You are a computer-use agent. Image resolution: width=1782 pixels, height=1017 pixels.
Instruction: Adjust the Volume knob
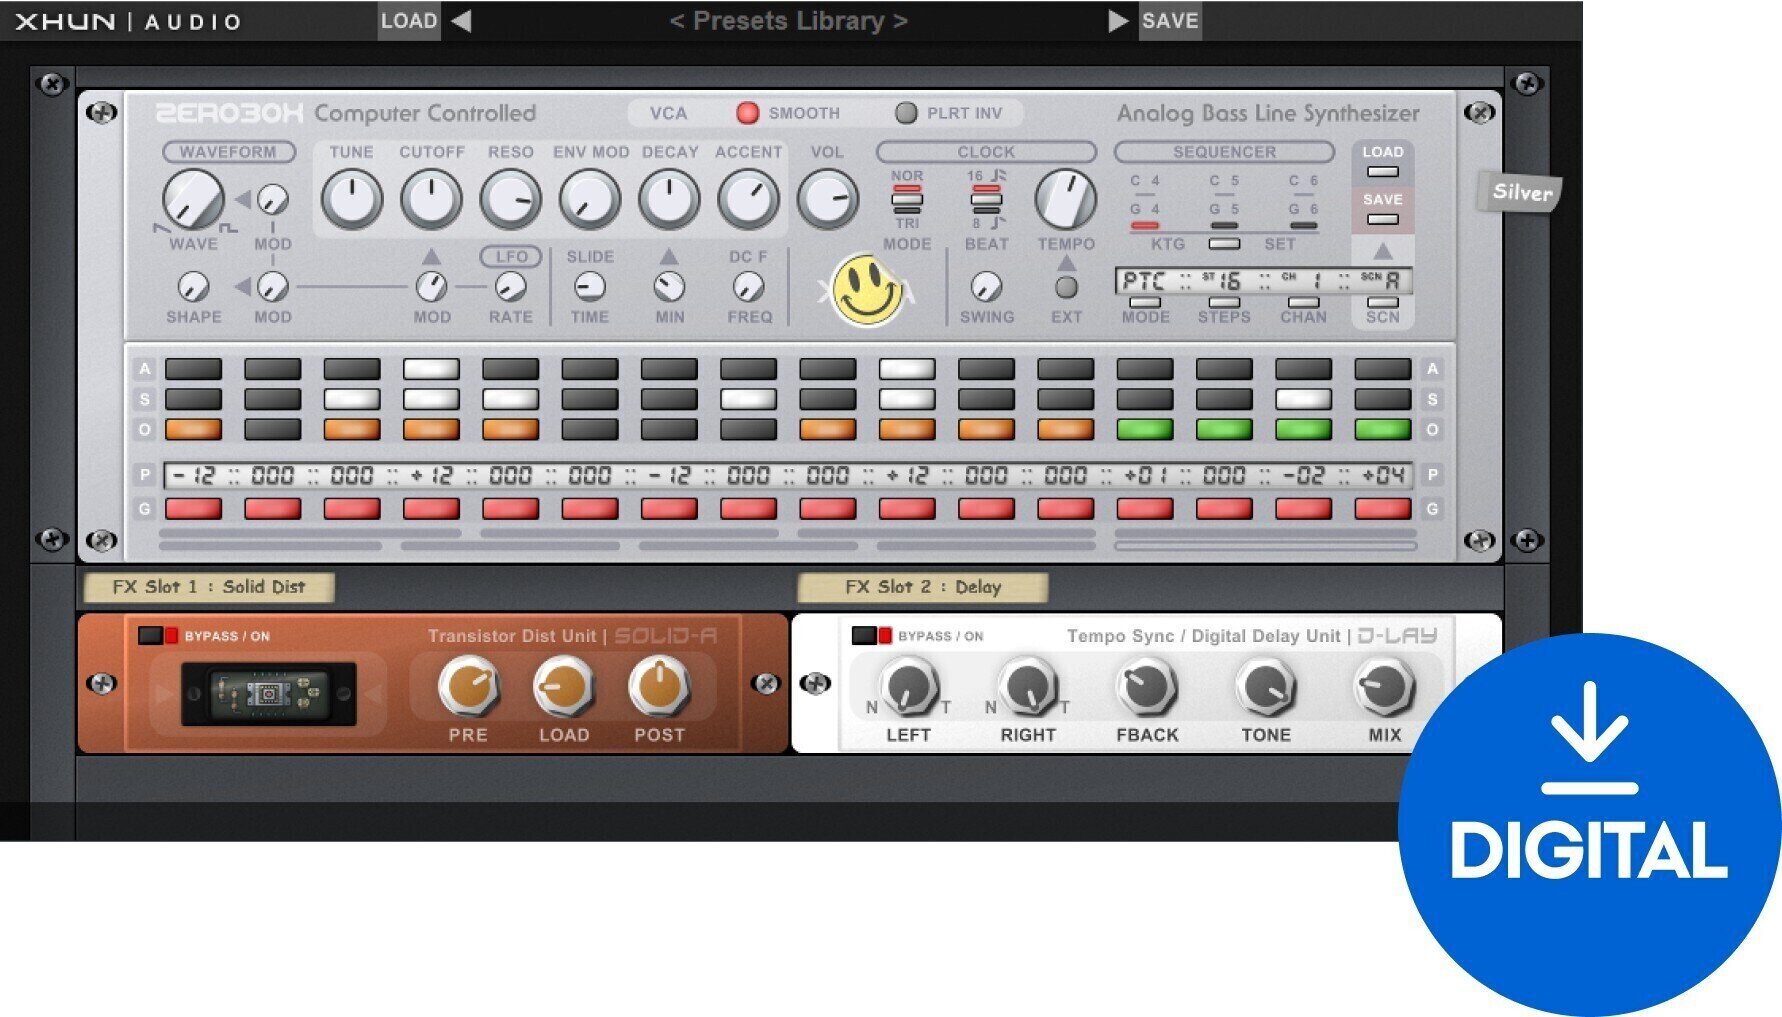point(828,197)
